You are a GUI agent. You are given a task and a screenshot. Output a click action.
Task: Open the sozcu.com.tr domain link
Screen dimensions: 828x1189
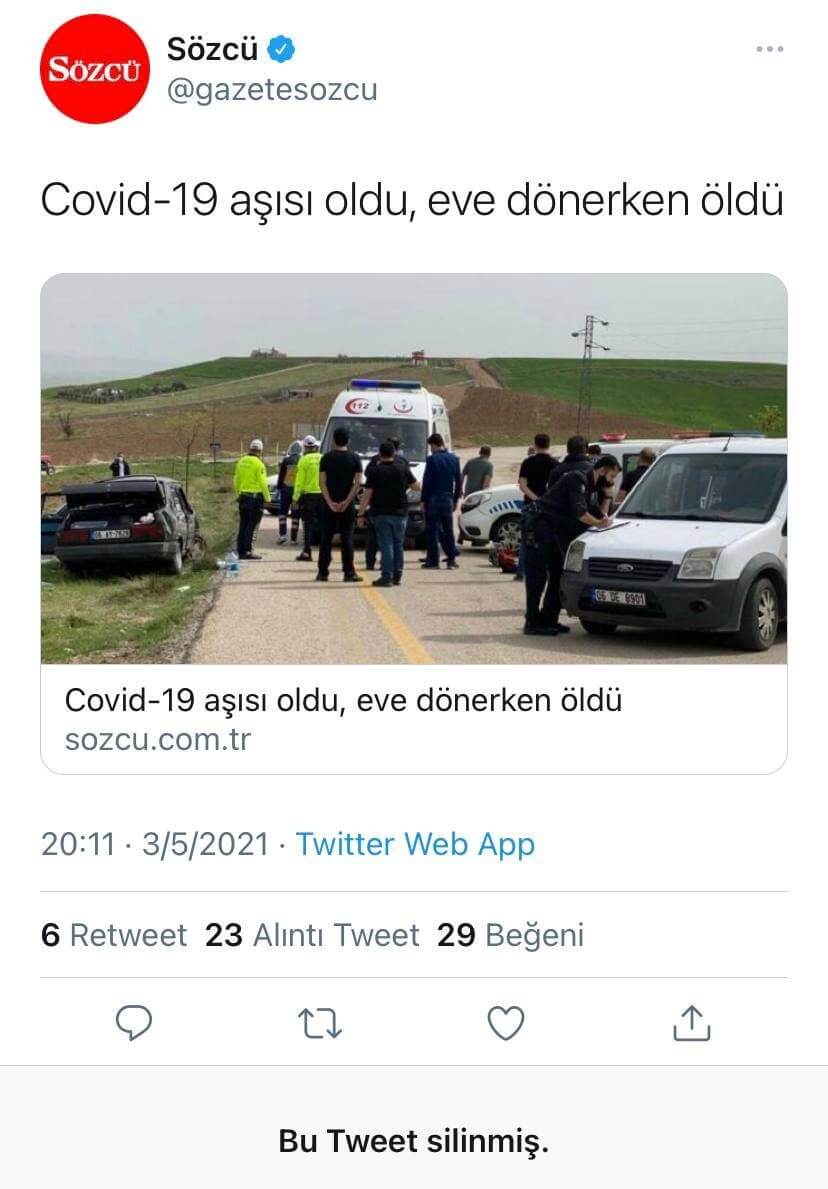[x=158, y=740]
